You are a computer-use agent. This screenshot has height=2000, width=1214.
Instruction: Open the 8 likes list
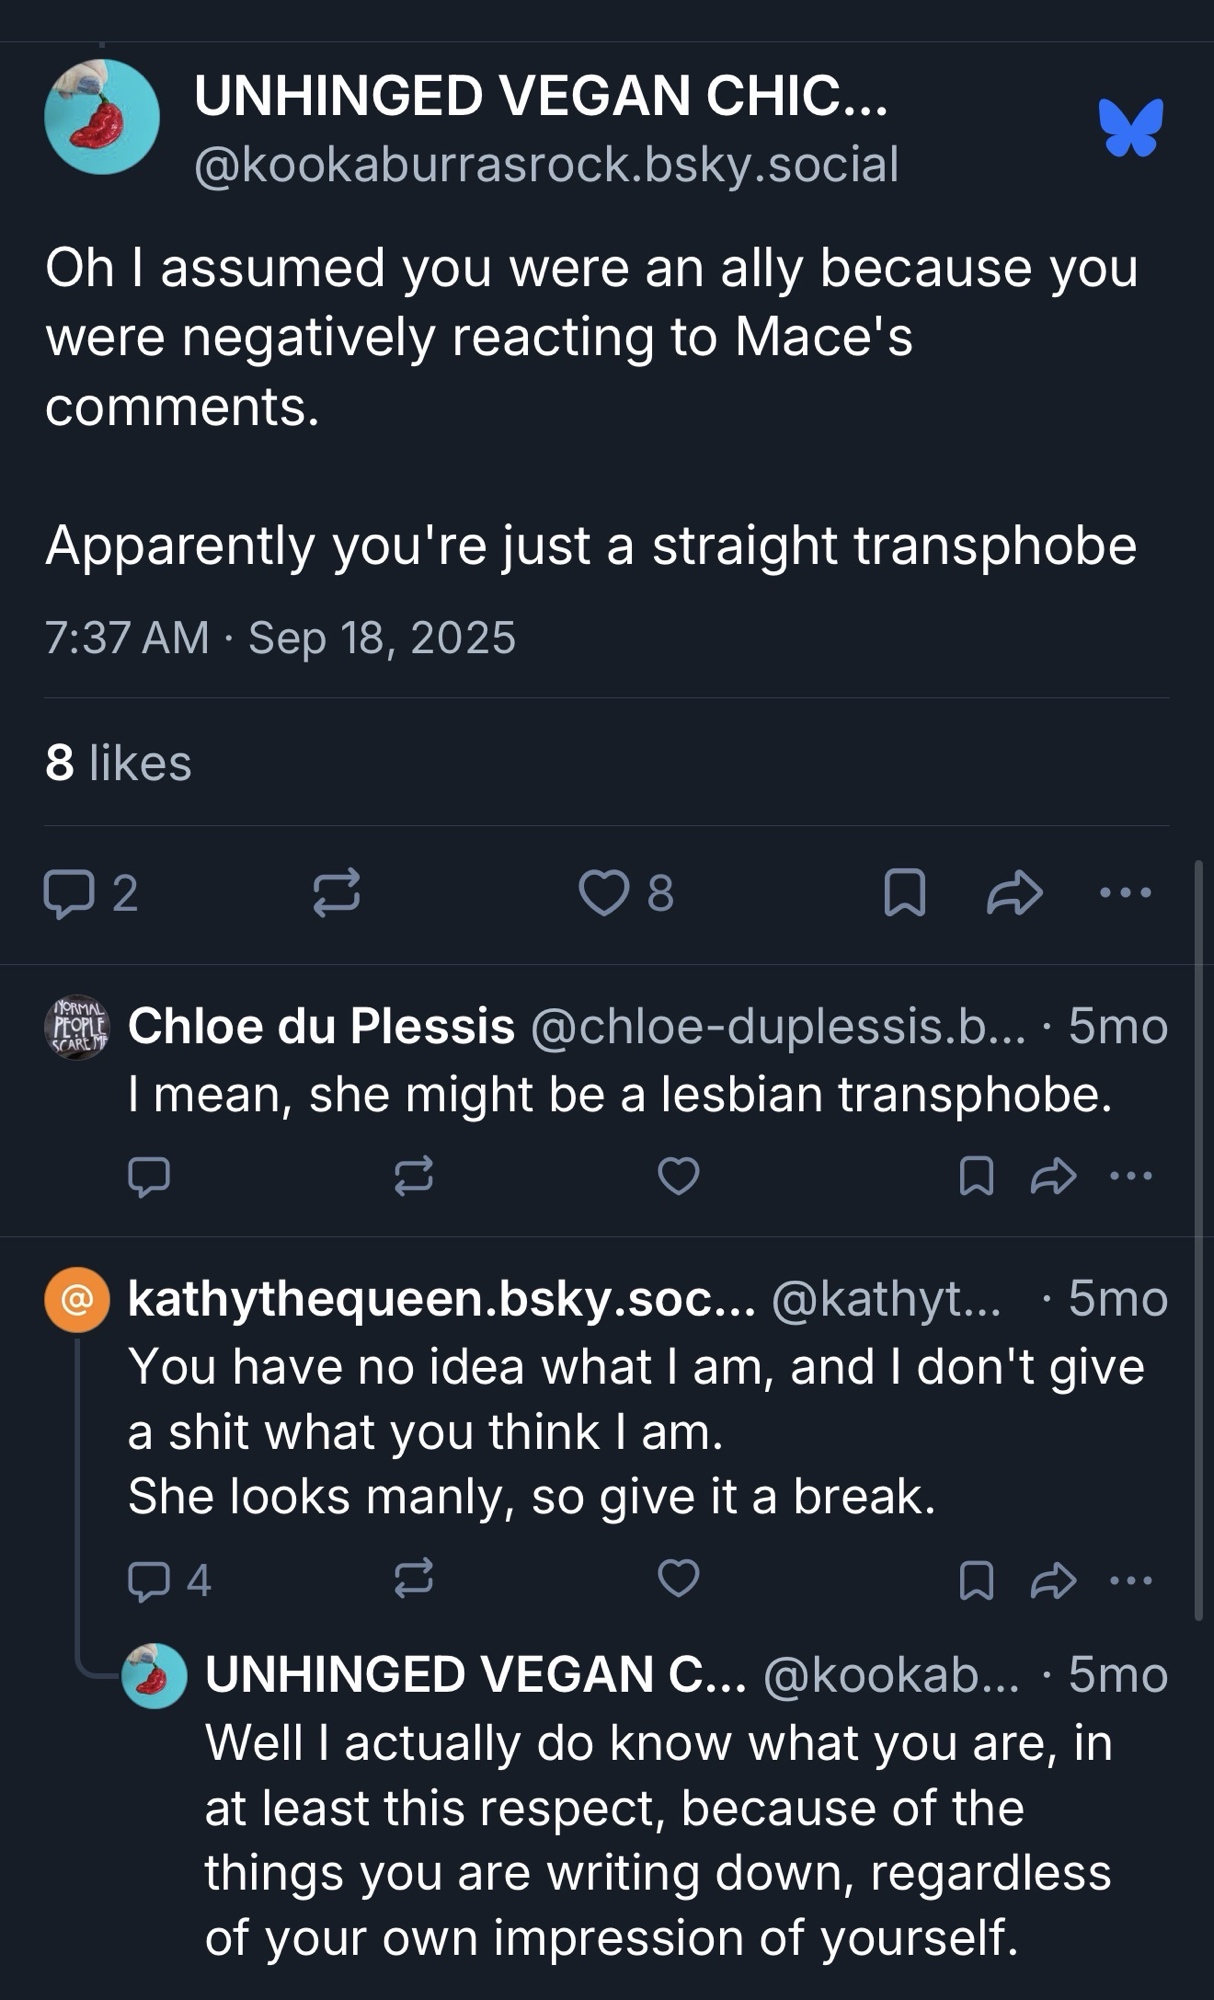[x=118, y=763]
